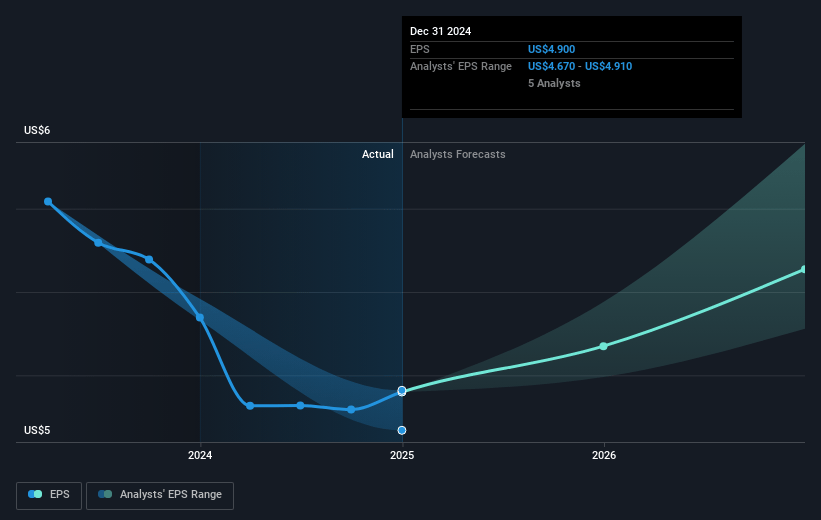The image size is (821, 520).
Task: Click the 2026 x-axis label
Action: pyautogui.click(x=604, y=456)
